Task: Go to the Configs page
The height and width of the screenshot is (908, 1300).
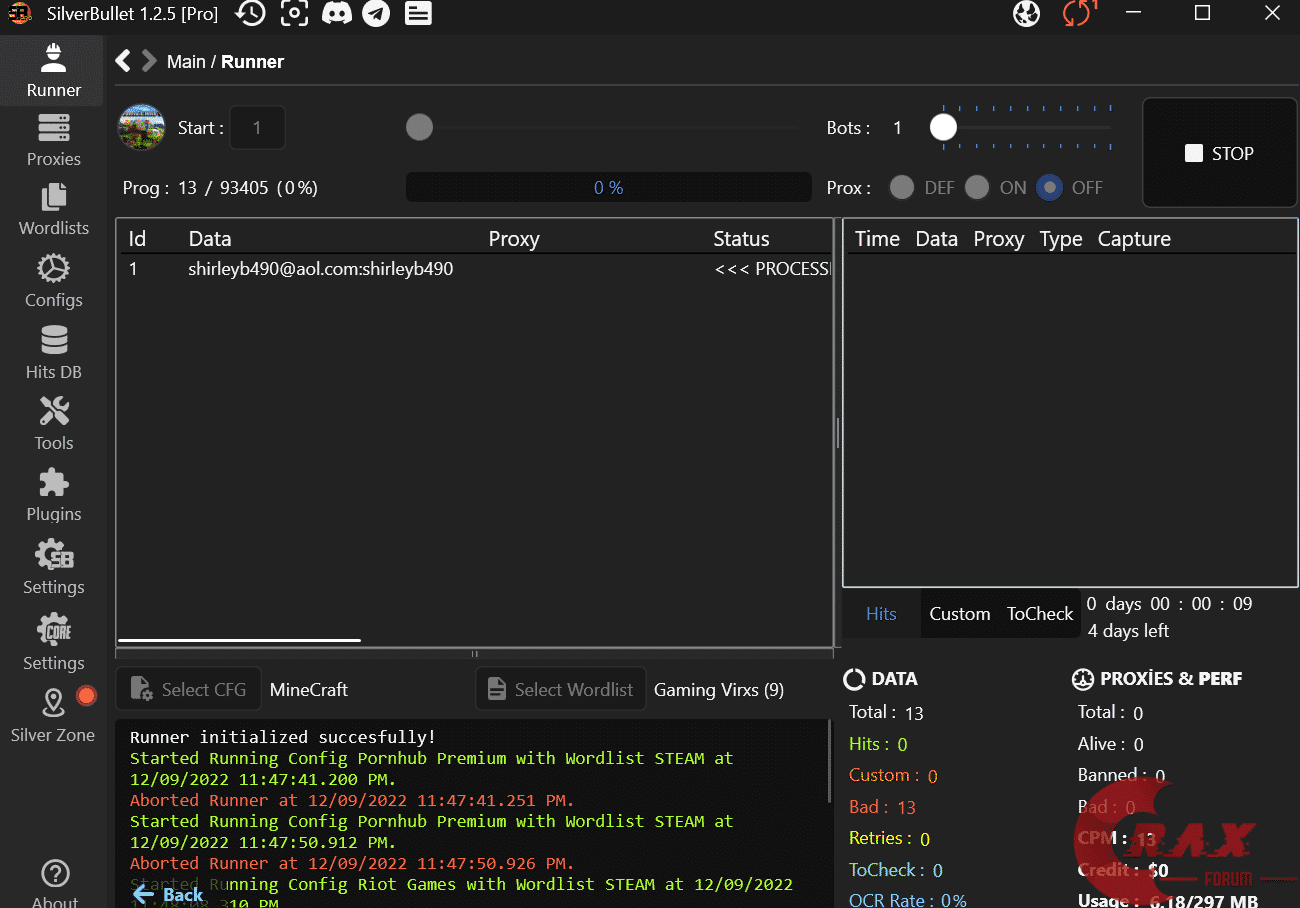Action: click(x=53, y=281)
